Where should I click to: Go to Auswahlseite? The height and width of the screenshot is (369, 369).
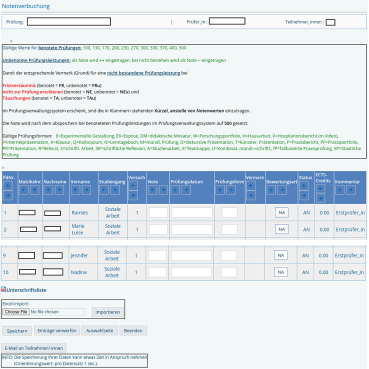pos(100,331)
